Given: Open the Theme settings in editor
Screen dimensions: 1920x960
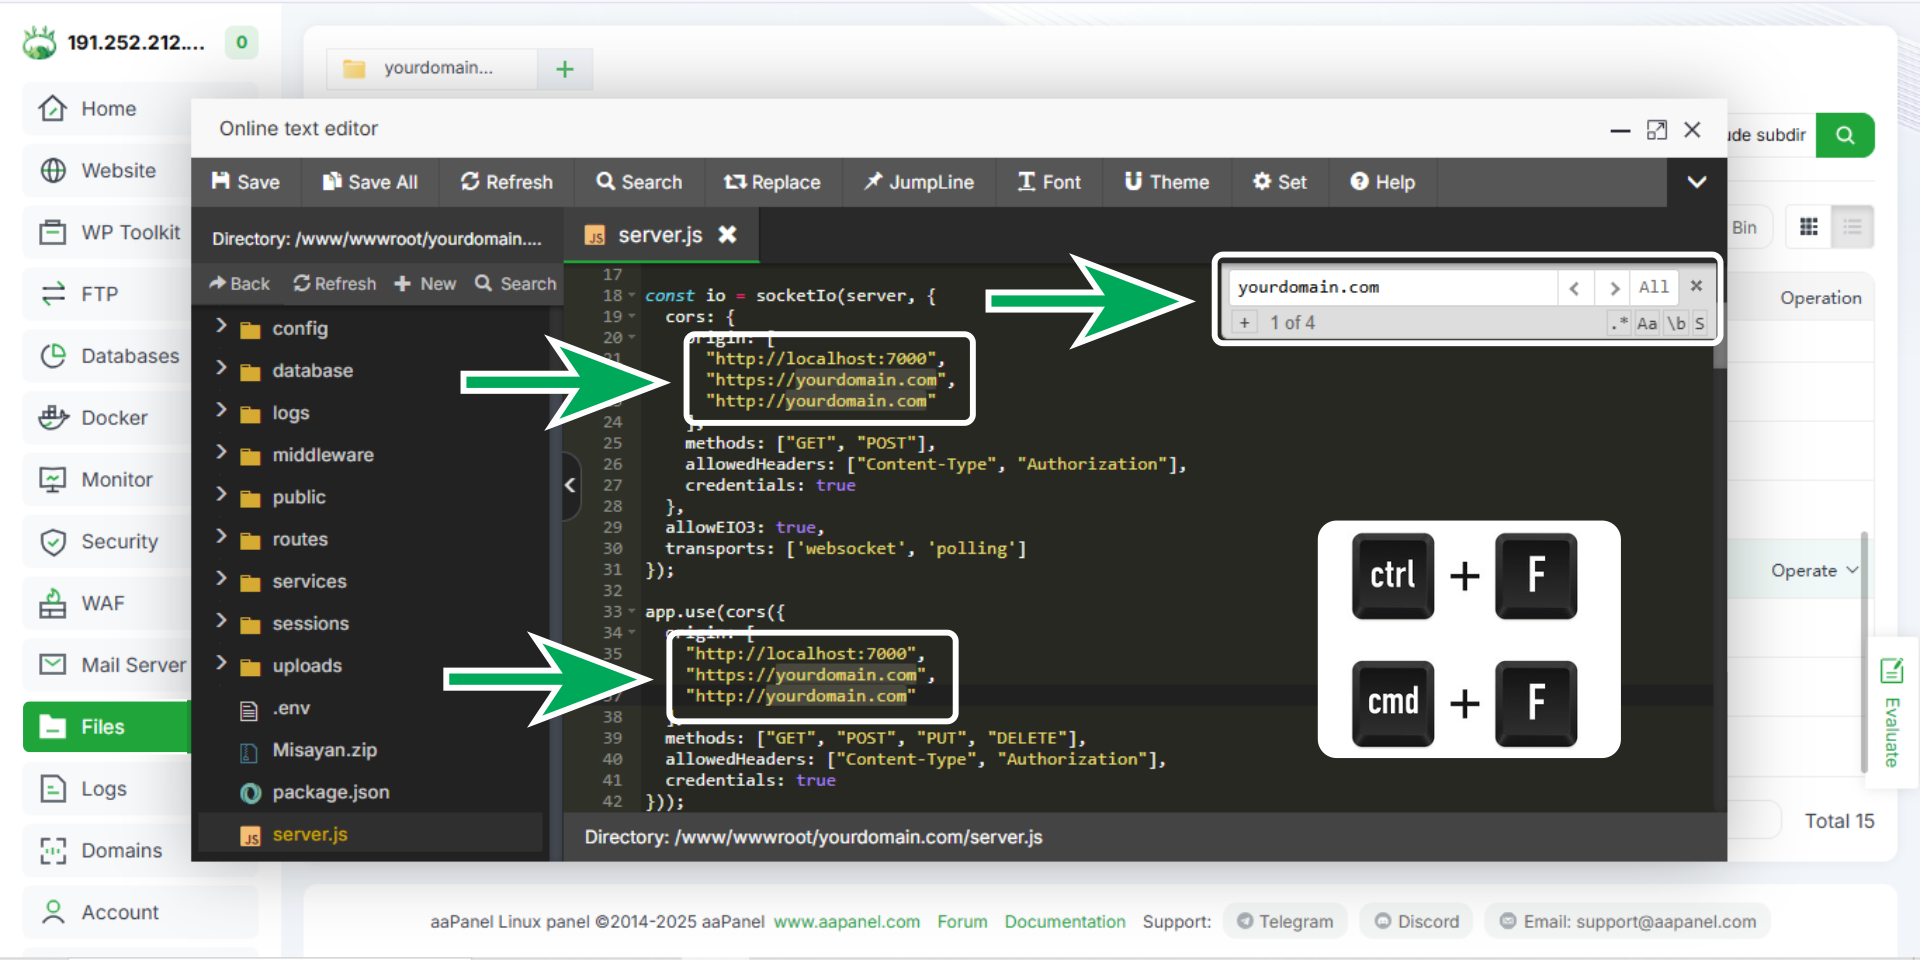Looking at the screenshot, I should [x=1166, y=182].
